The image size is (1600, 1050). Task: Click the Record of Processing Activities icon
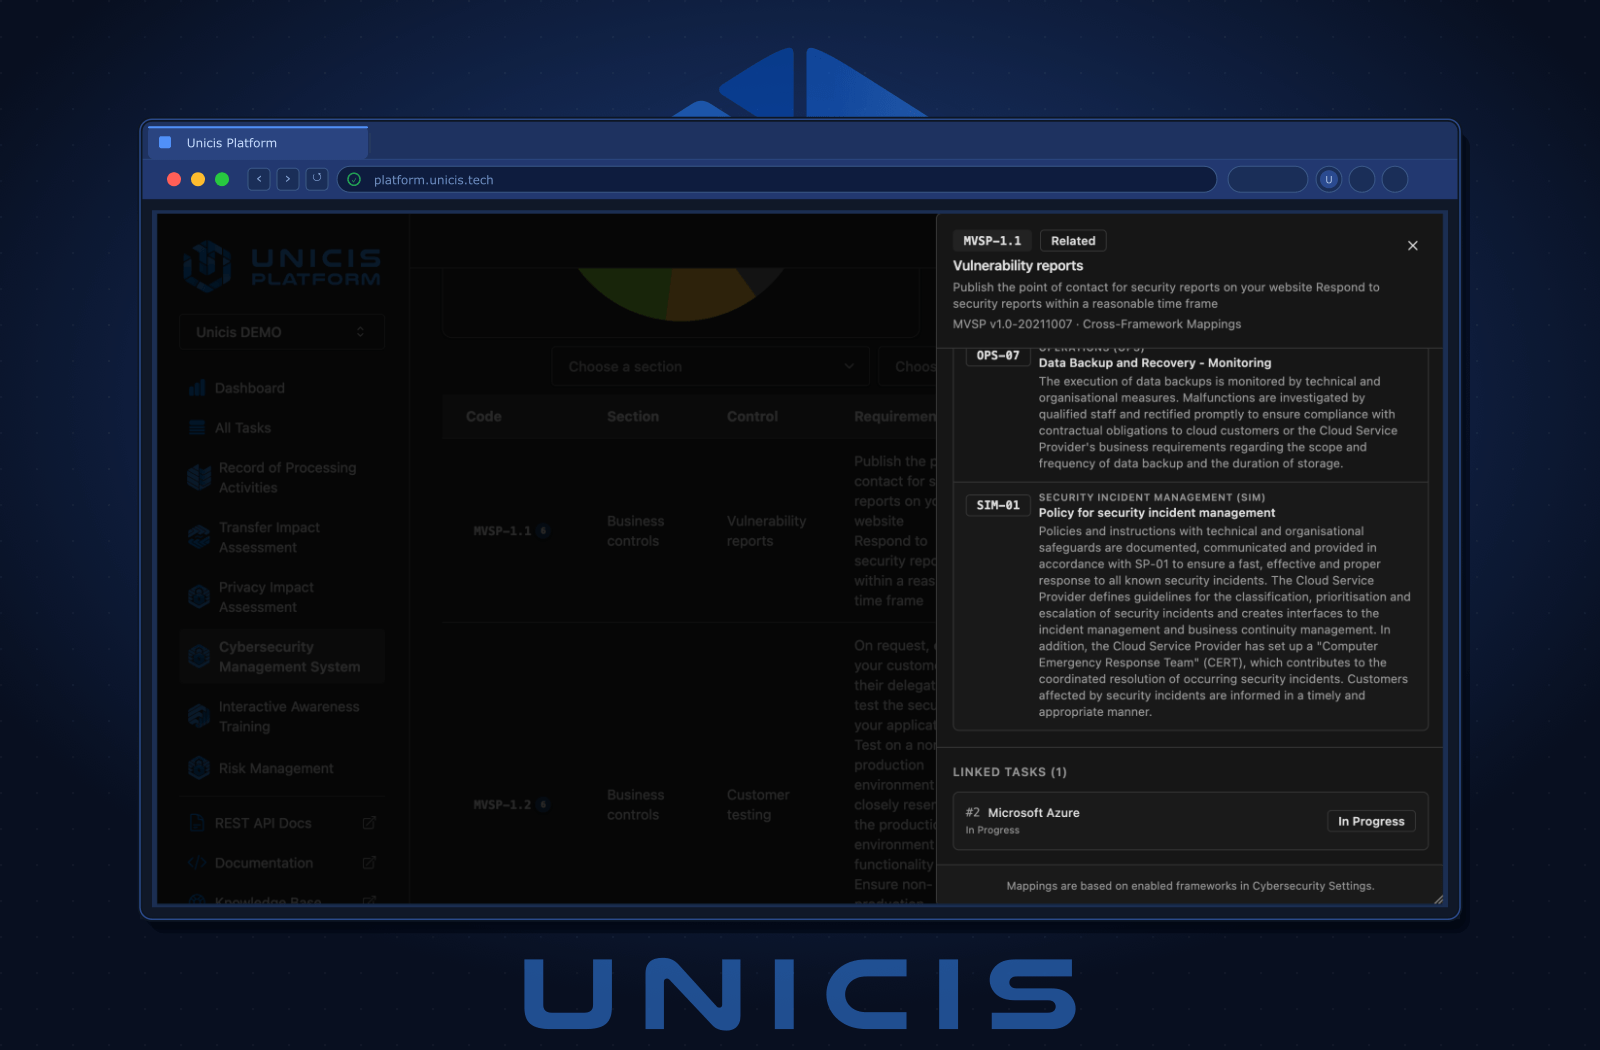pyautogui.click(x=198, y=477)
